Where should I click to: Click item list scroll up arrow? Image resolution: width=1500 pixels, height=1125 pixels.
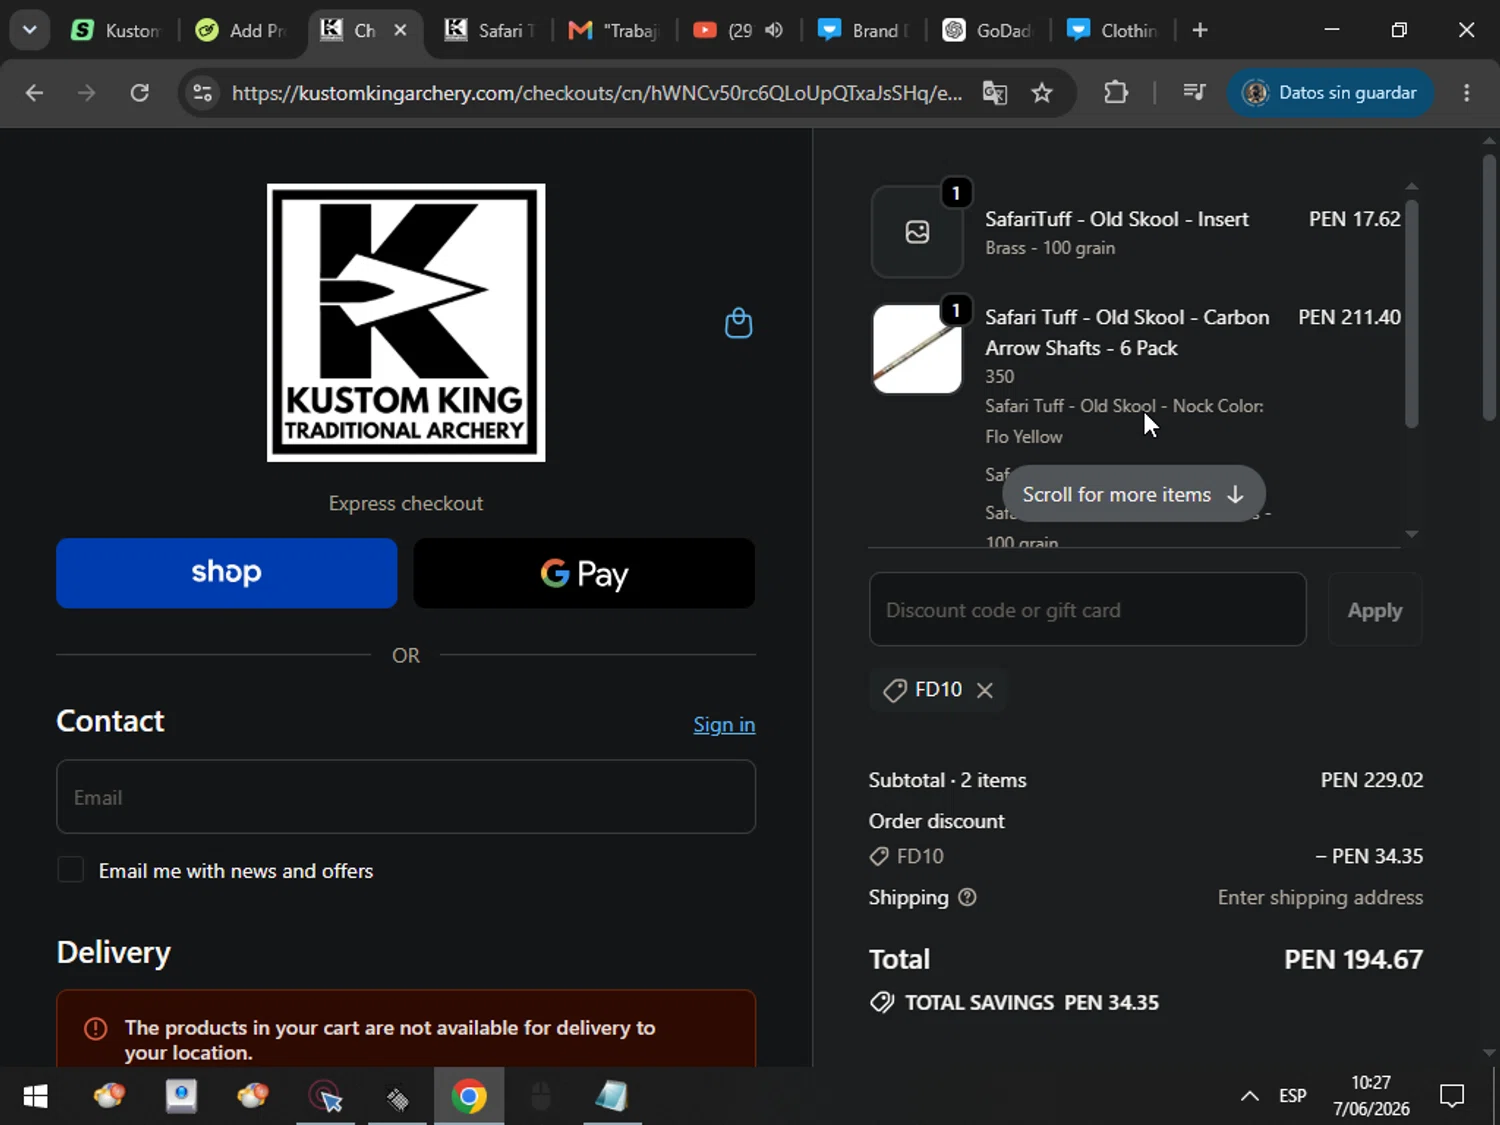click(1412, 186)
